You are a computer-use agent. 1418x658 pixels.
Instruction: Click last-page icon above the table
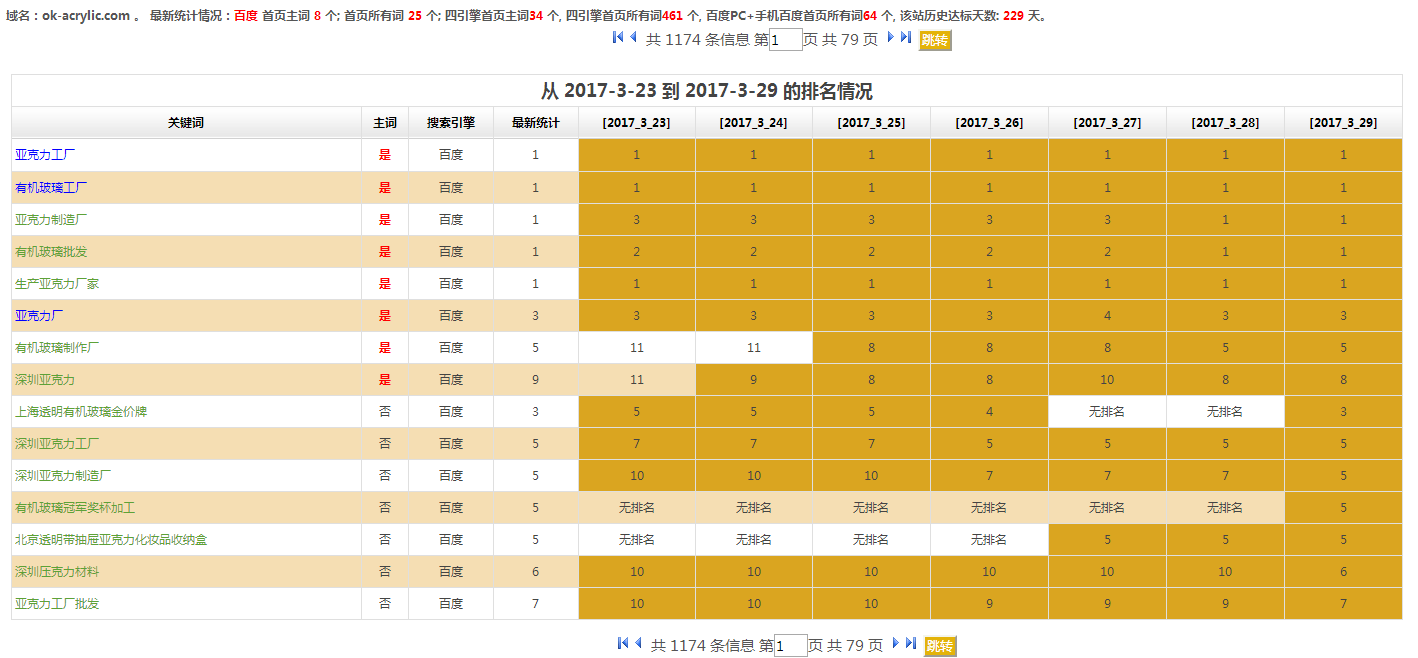(906, 38)
